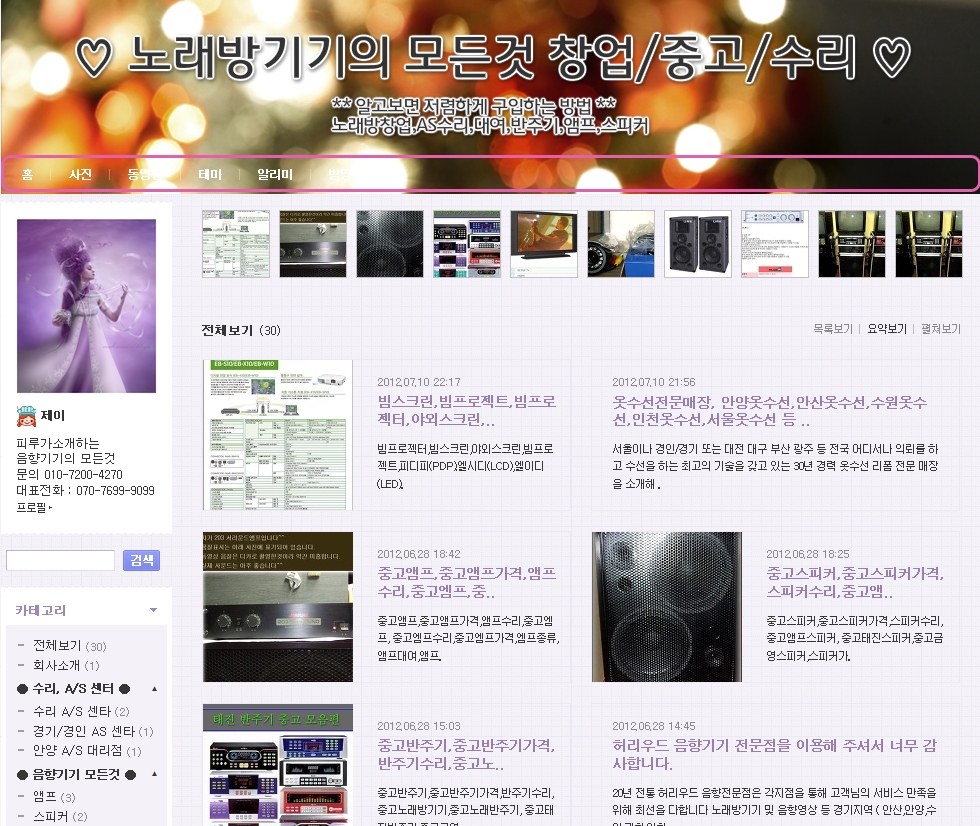Click the chef avatar icon beside 제이
Viewport: 980px width, 826px height.
(x=27, y=415)
